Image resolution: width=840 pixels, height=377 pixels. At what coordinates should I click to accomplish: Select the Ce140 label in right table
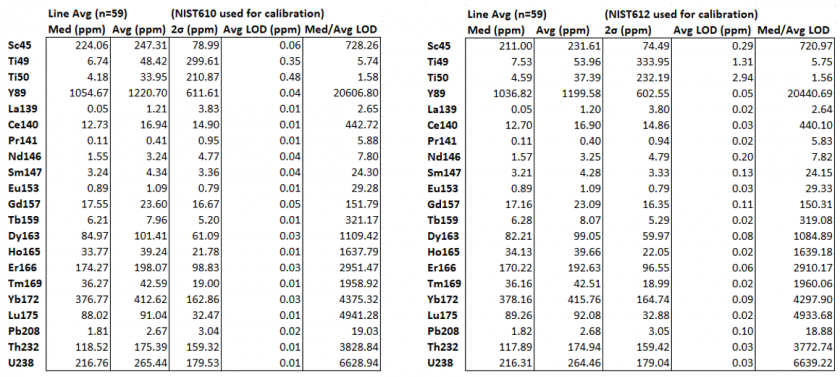pyautogui.click(x=444, y=125)
